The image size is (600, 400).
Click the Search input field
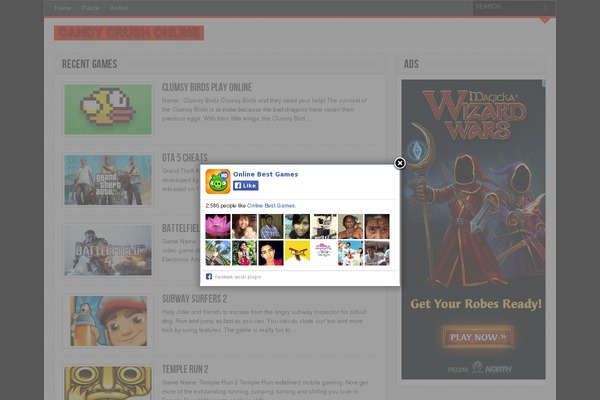click(506, 7)
